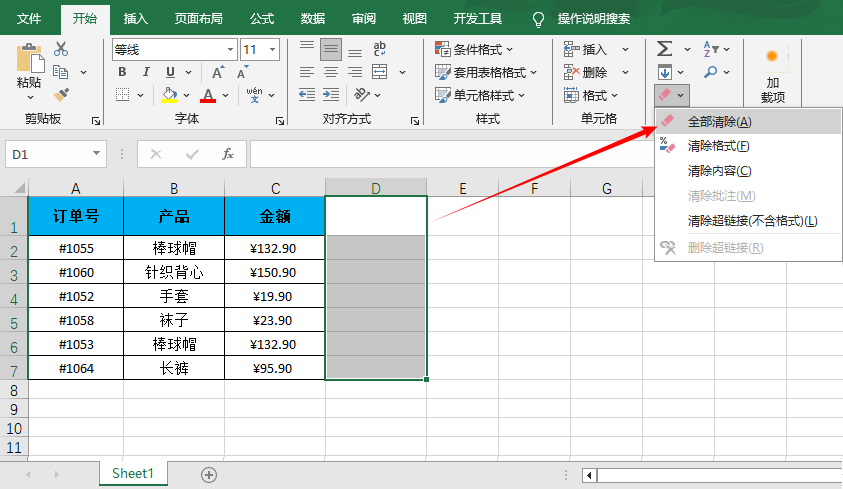Select the Format Painter brush
The width and height of the screenshot is (843, 489).
pos(61,95)
